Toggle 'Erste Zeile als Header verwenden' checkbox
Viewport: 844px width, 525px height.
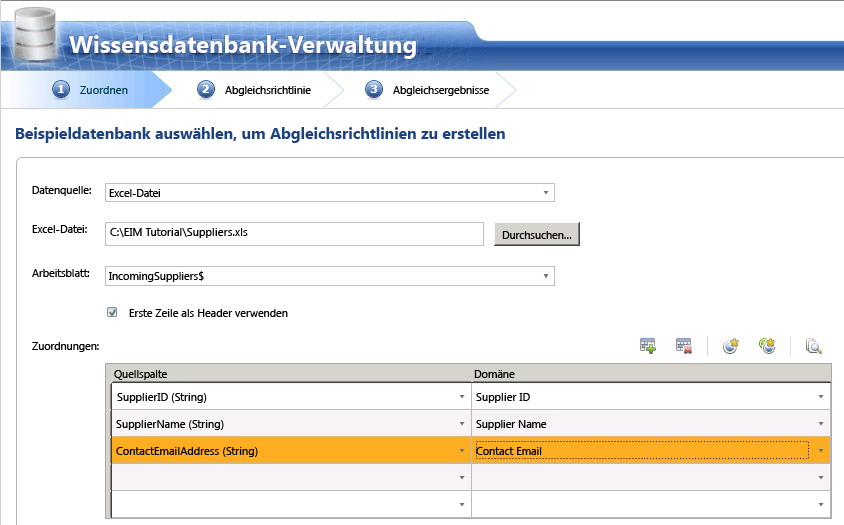[112, 312]
